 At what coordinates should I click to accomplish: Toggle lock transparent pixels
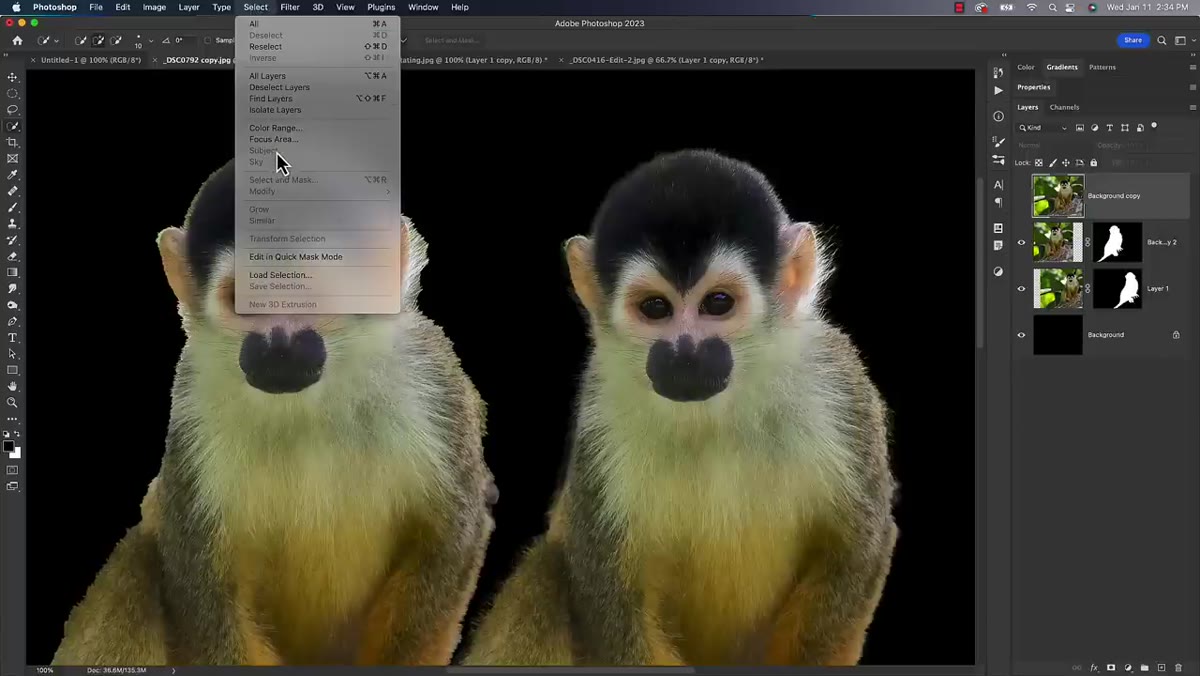point(1039,162)
